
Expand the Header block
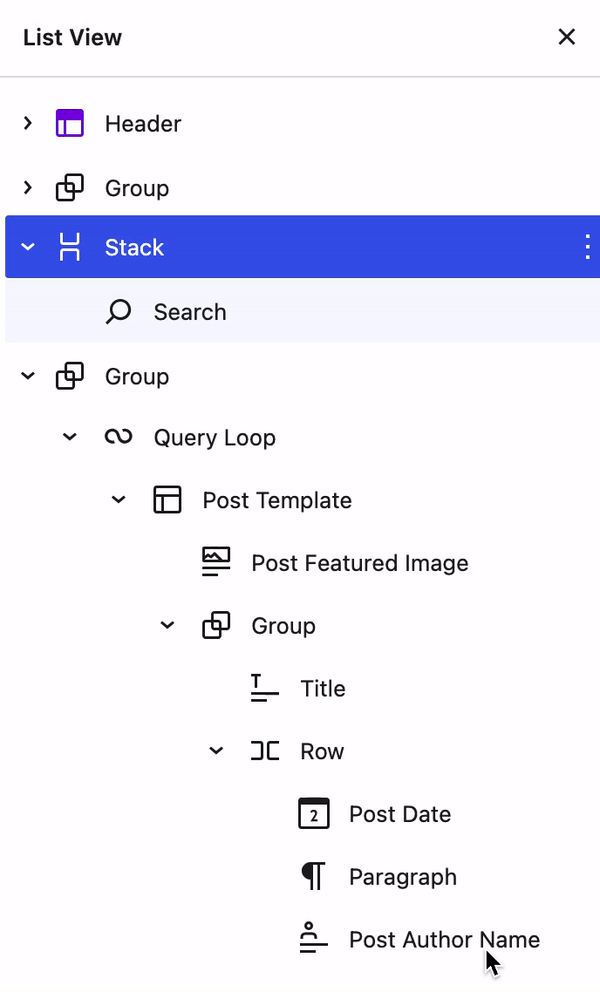pyautogui.click(x=28, y=124)
